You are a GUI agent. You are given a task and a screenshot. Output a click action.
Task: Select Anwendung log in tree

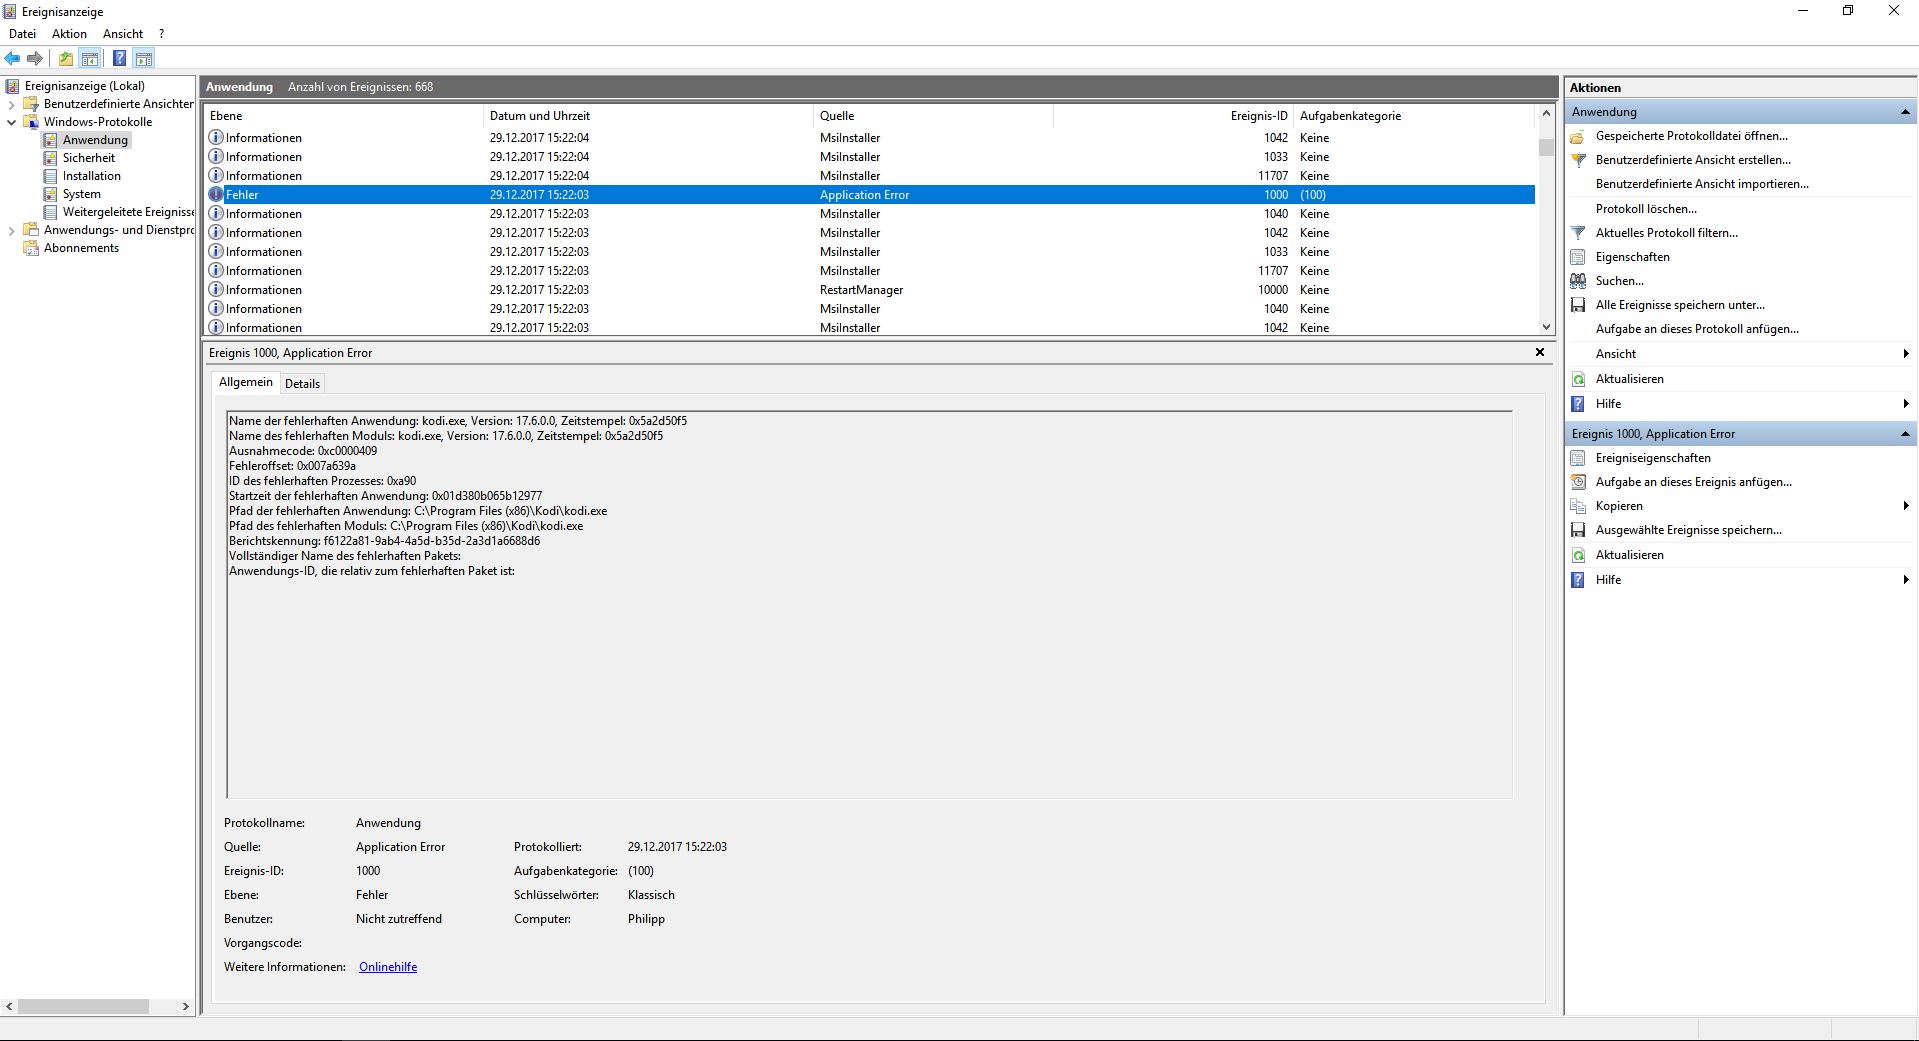click(x=95, y=140)
